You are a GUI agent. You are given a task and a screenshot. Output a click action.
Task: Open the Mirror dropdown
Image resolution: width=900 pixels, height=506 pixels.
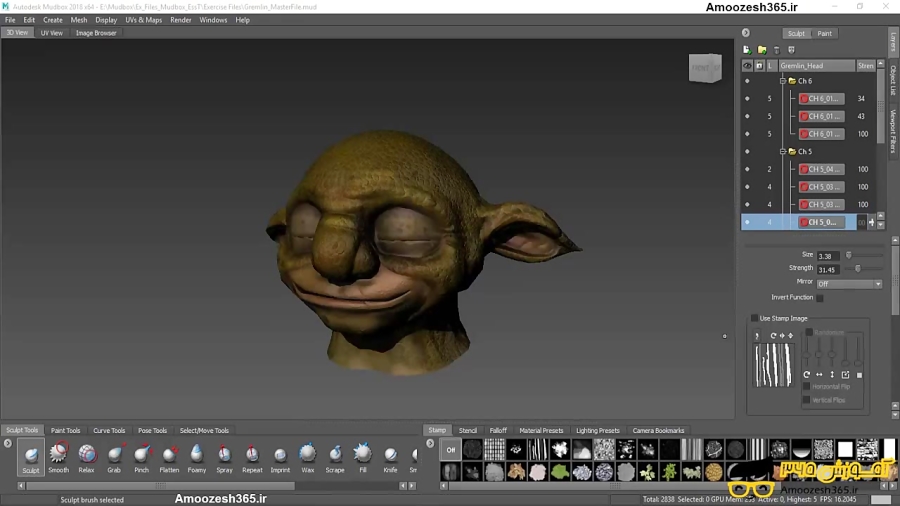849,284
